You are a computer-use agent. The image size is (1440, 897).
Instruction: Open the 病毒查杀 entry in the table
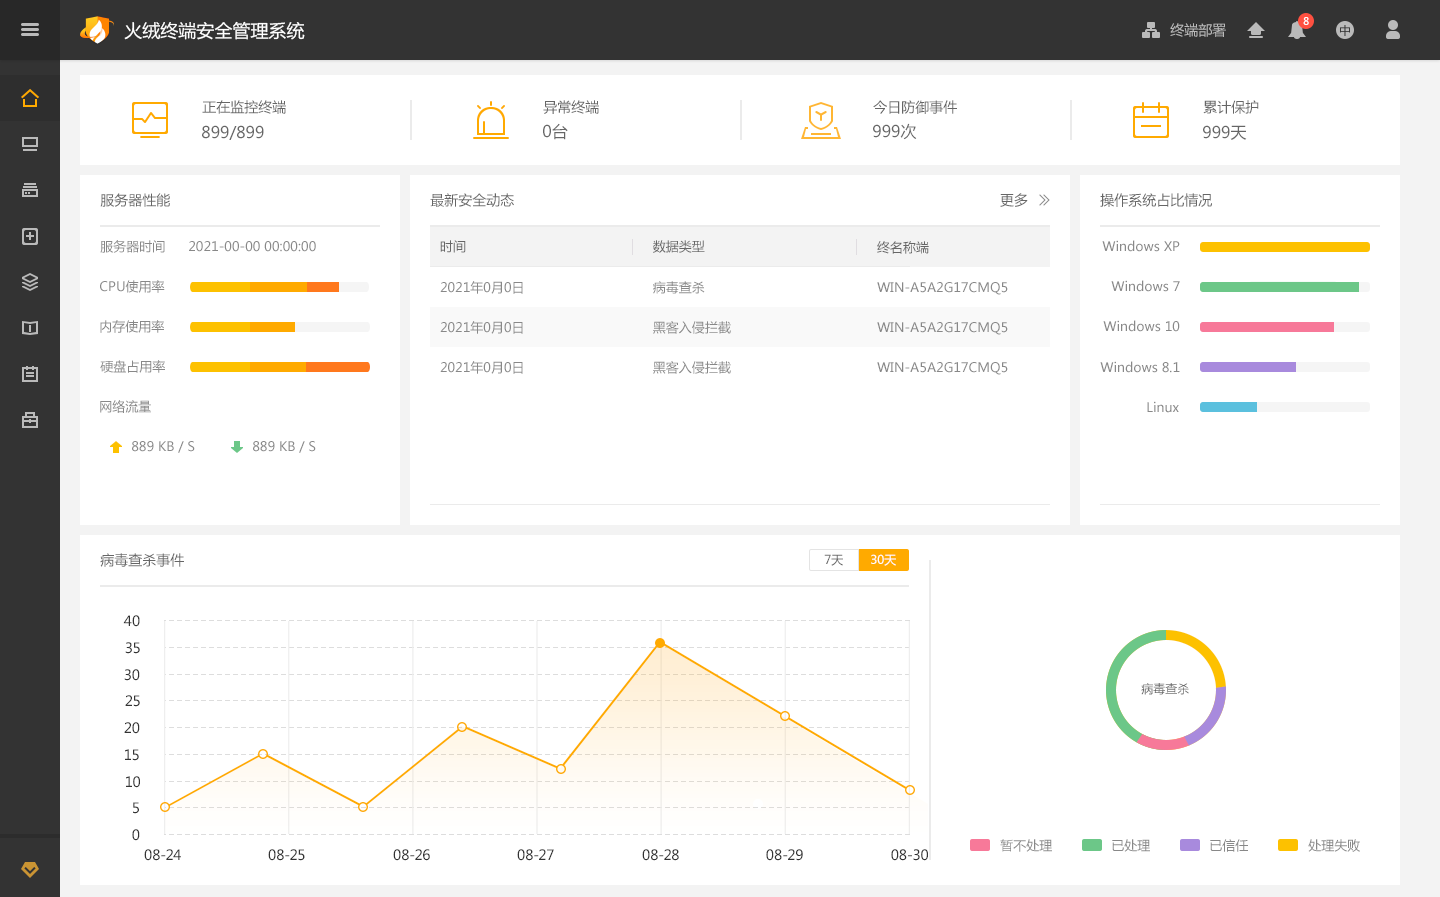tap(678, 287)
